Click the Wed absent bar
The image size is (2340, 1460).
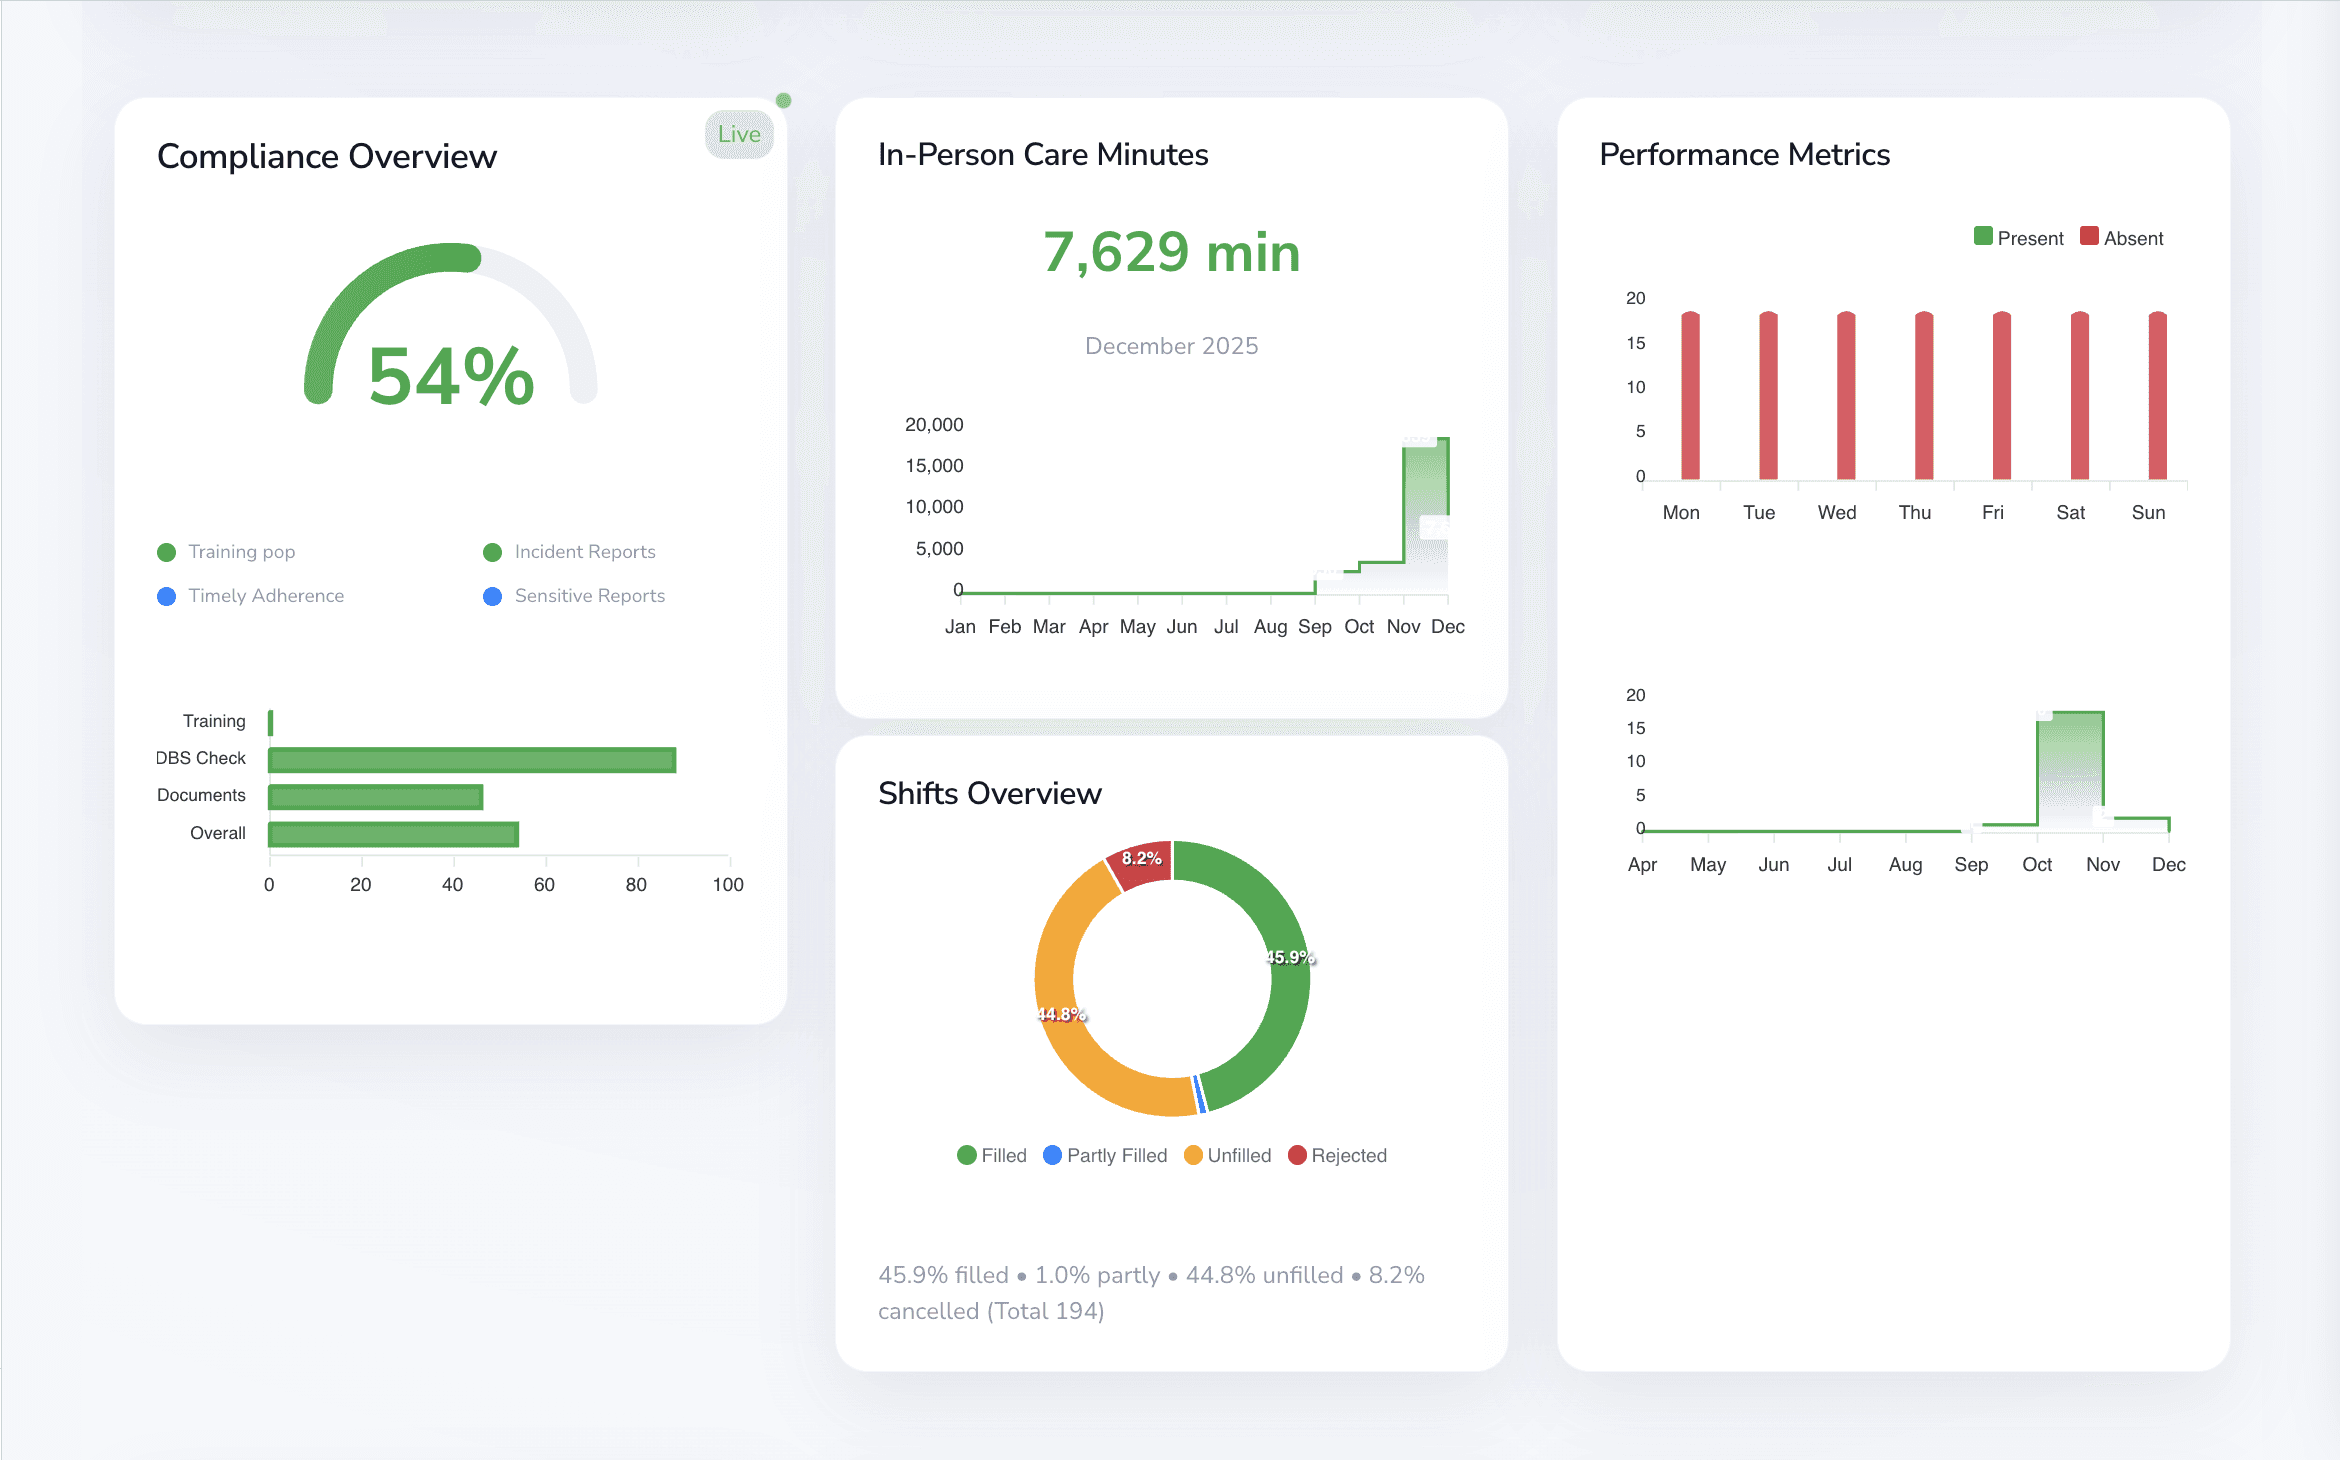point(1846,396)
